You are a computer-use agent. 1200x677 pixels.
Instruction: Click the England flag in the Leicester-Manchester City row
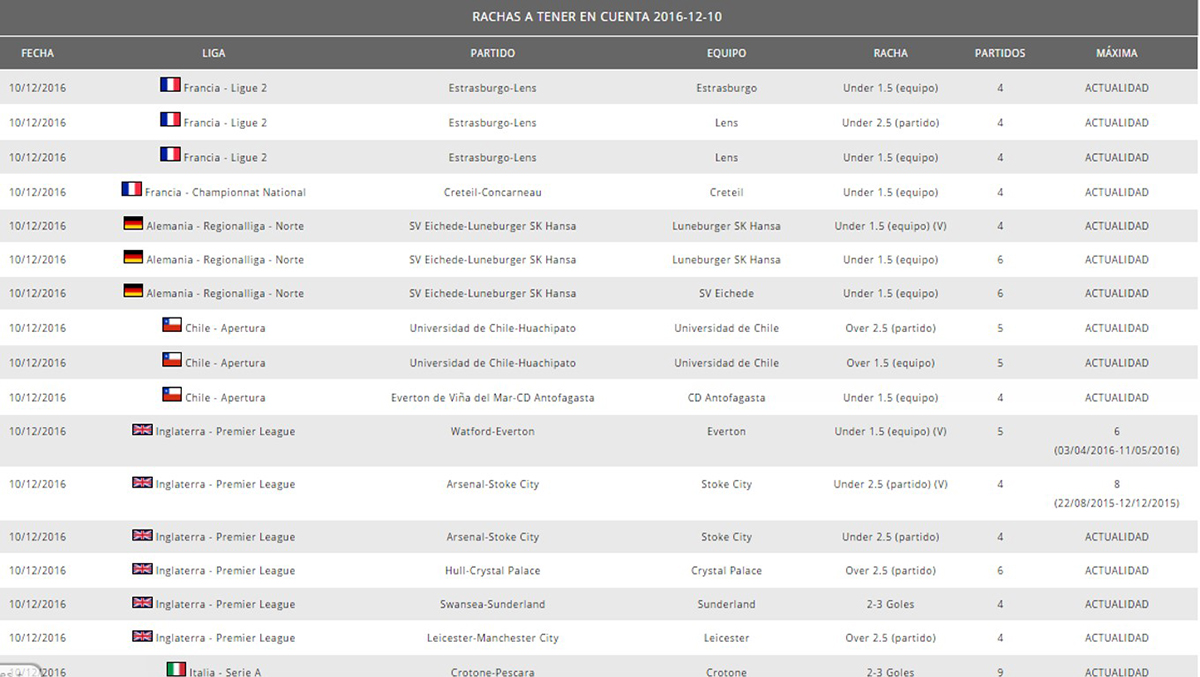[143, 637]
